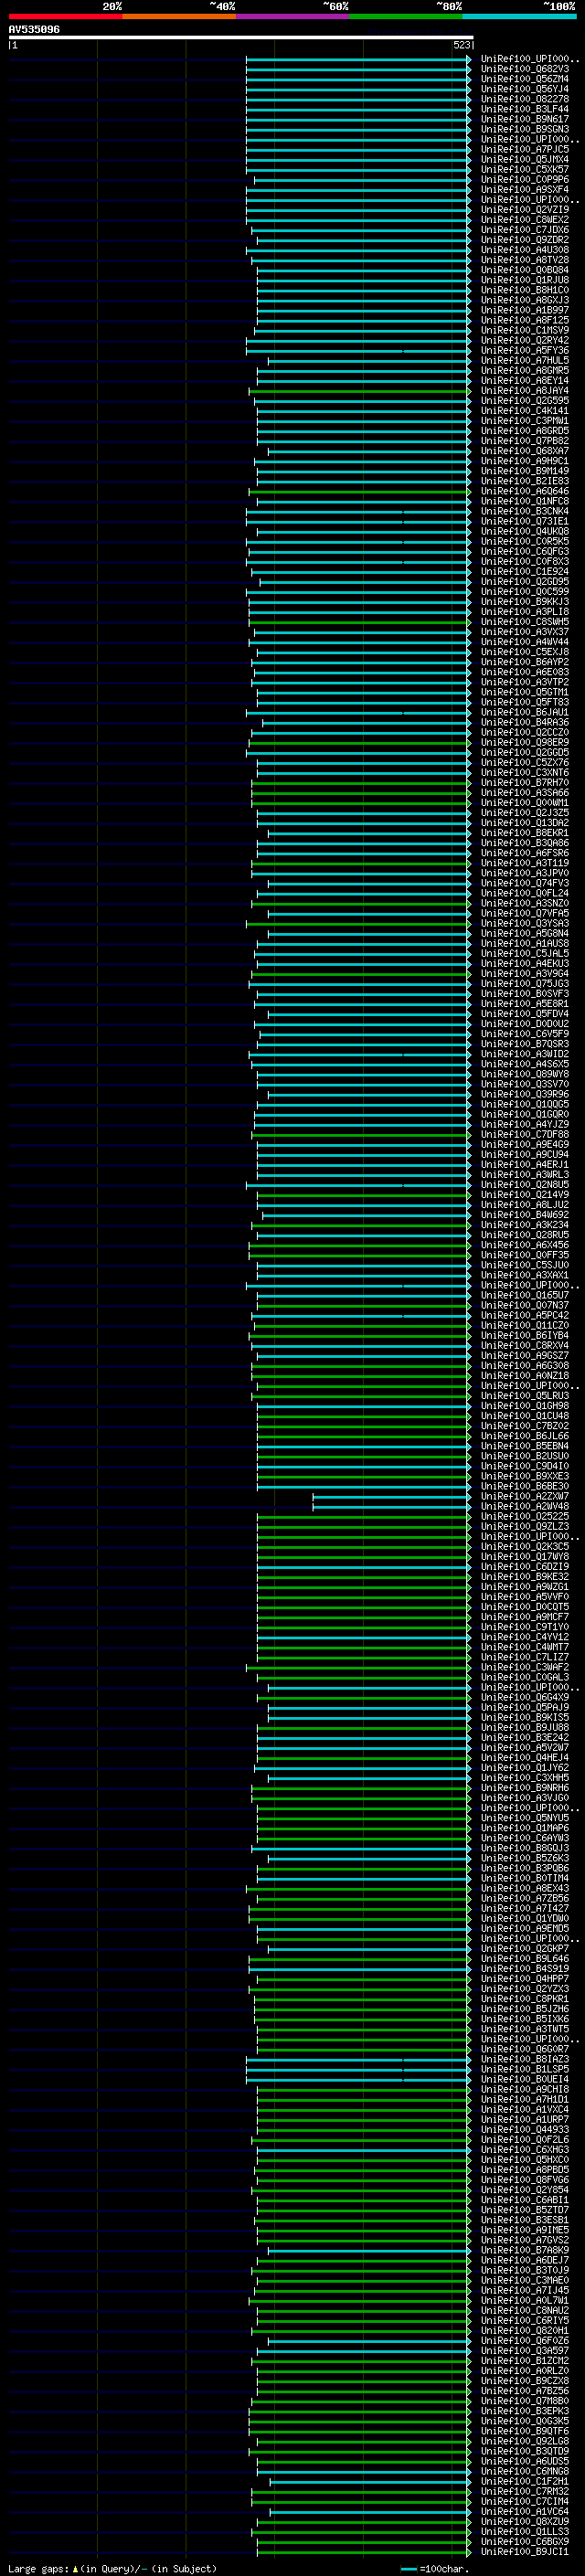The width and height of the screenshot is (585, 2576).
Task: Open hit UniRef100_Q25225
Action: click(525, 1516)
